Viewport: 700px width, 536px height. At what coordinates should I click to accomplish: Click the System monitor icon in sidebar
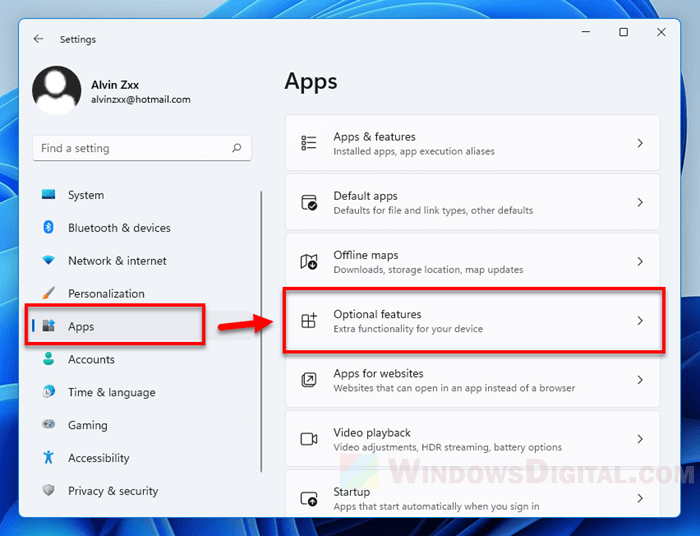(48, 195)
